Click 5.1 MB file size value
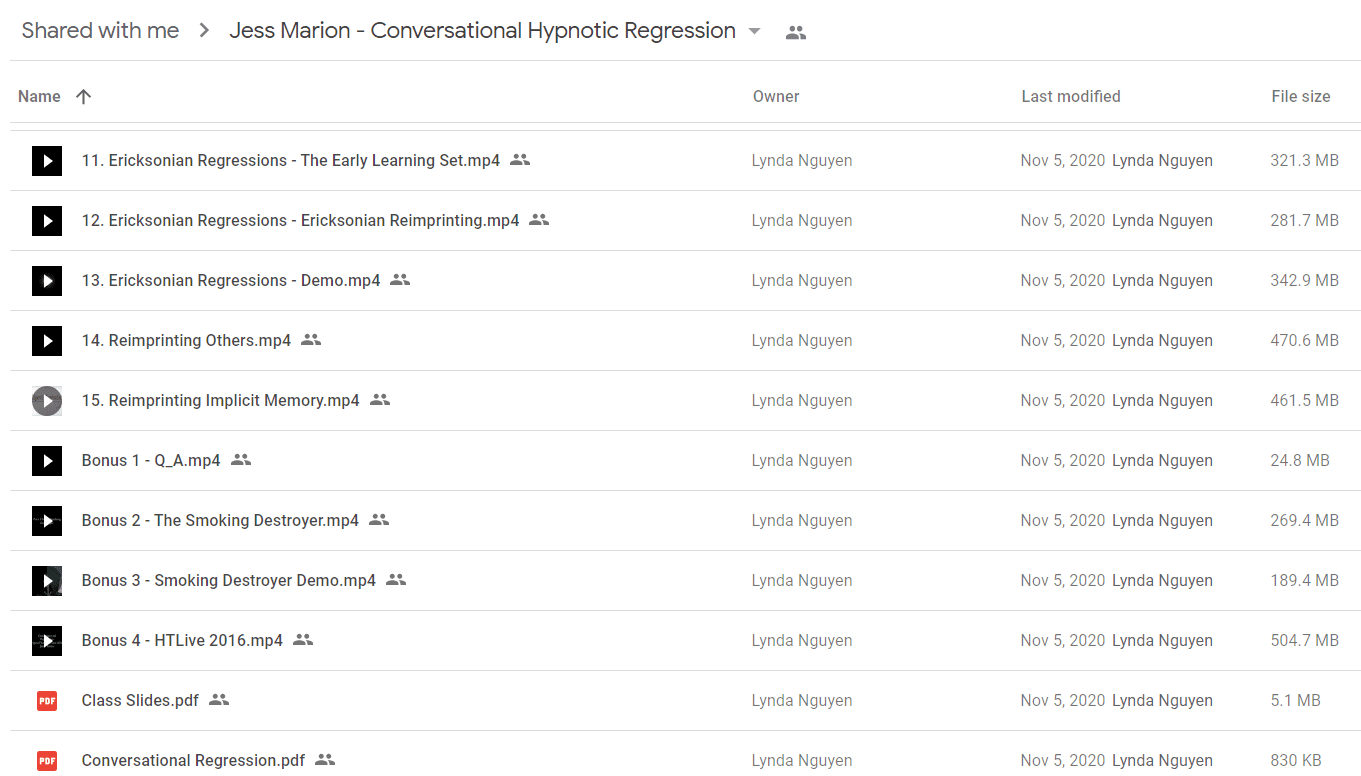 (1295, 700)
